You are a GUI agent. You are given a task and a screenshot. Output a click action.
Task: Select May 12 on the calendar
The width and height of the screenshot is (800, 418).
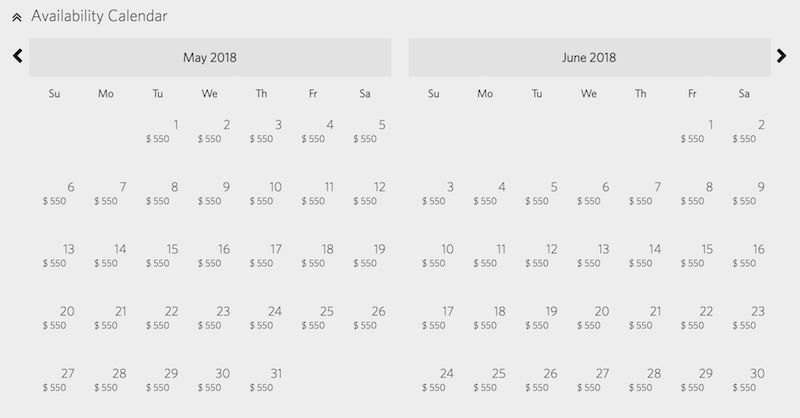click(x=365, y=193)
